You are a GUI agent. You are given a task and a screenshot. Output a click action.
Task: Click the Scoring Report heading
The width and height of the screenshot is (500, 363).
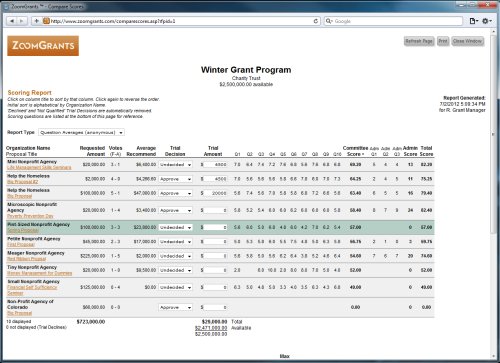30,93
